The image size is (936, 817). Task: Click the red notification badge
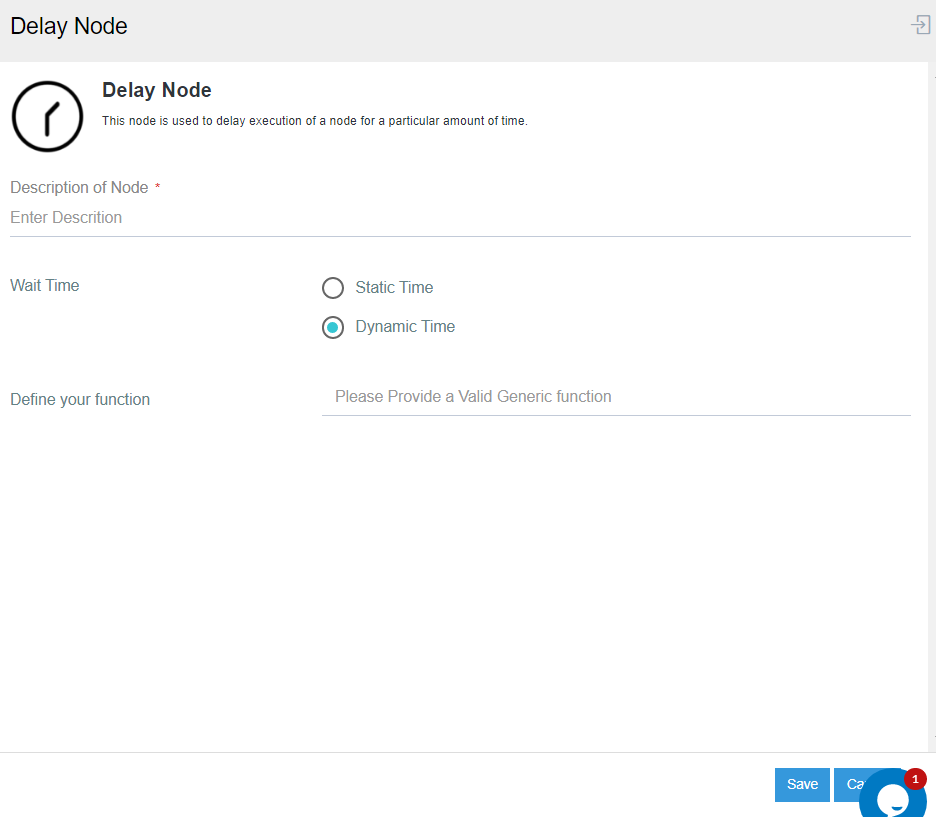click(x=915, y=779)
